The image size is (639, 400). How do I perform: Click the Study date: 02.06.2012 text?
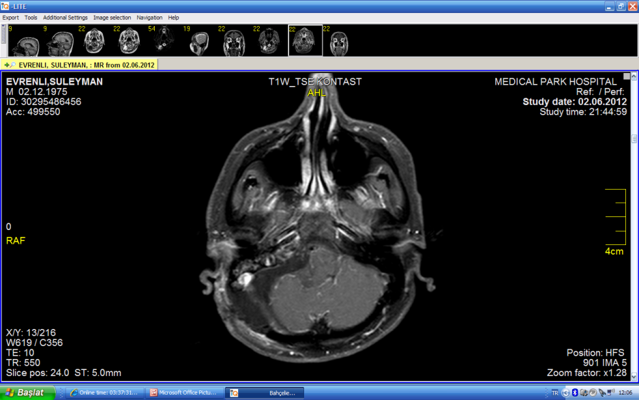tap(575, 102)
